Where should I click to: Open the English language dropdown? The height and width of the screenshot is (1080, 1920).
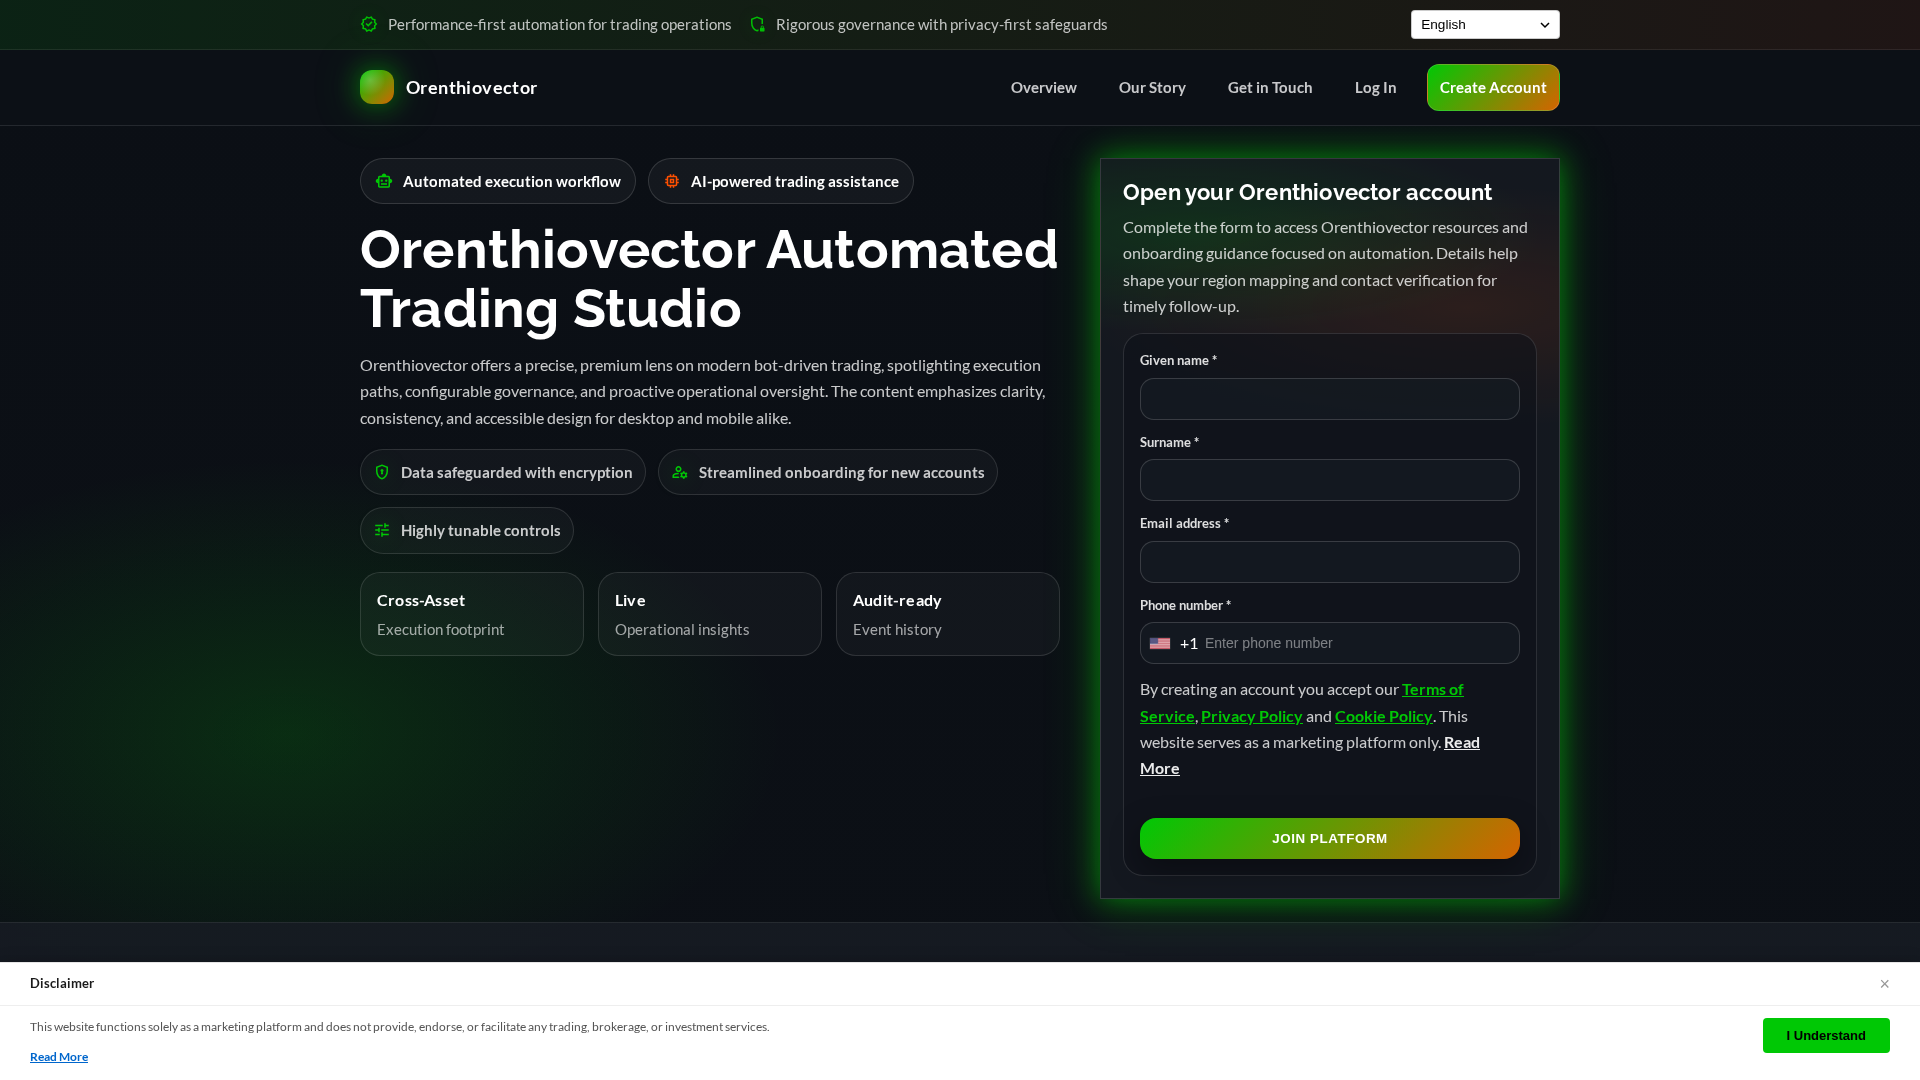pos(1485,24)
